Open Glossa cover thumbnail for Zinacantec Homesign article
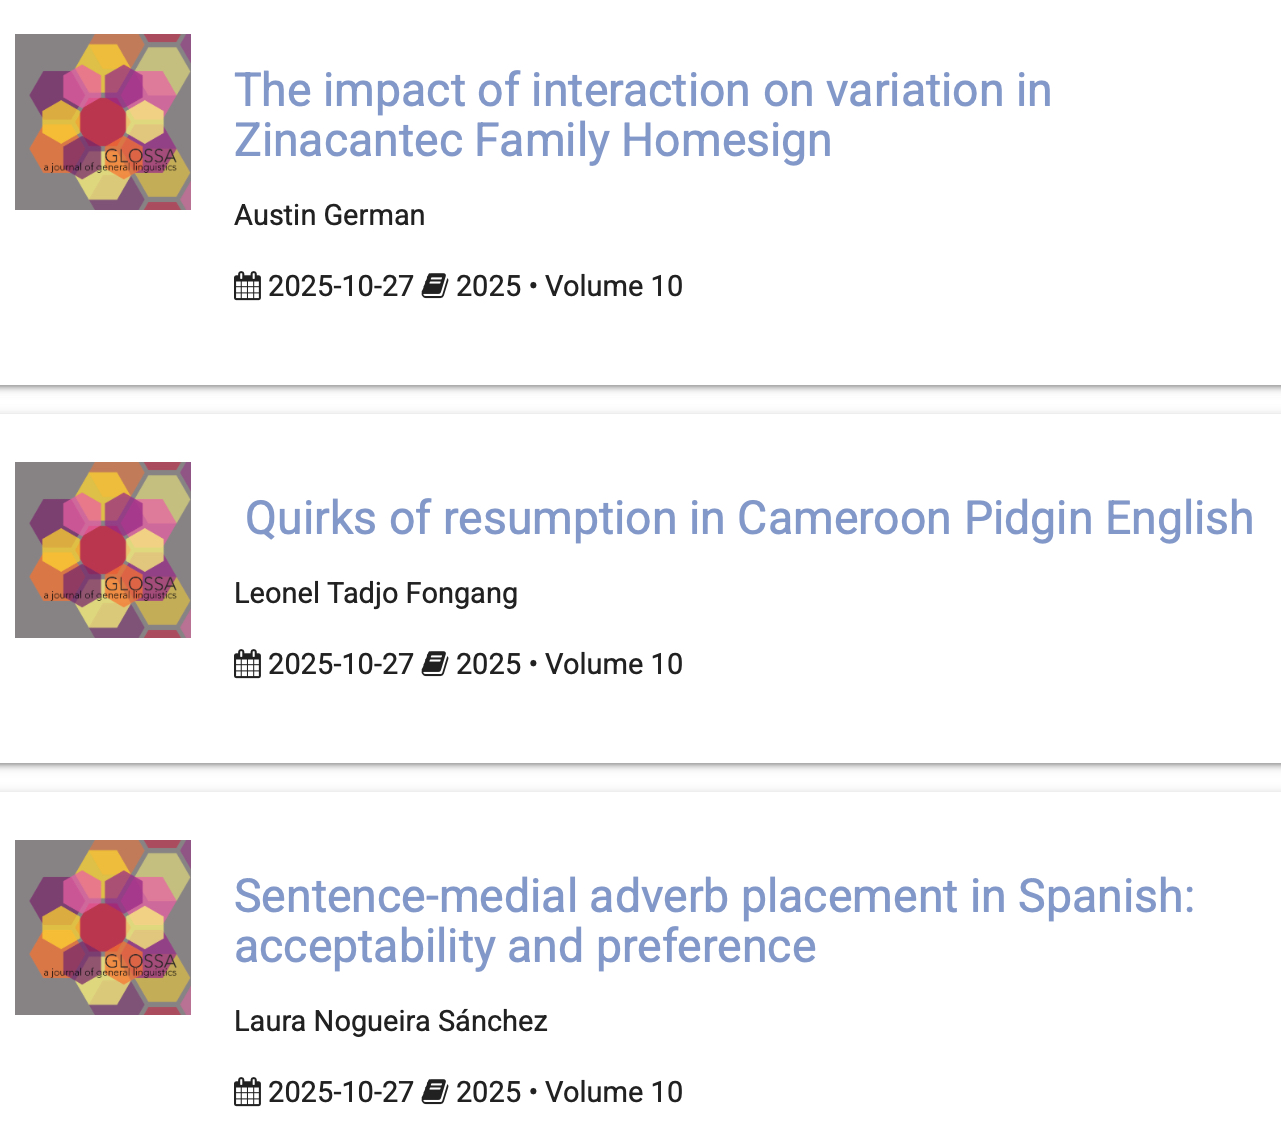 click(x=103, y=122)
